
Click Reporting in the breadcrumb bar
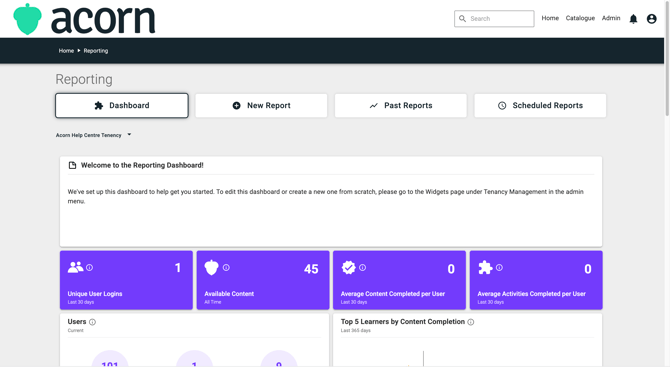click(x=96, y=50)
